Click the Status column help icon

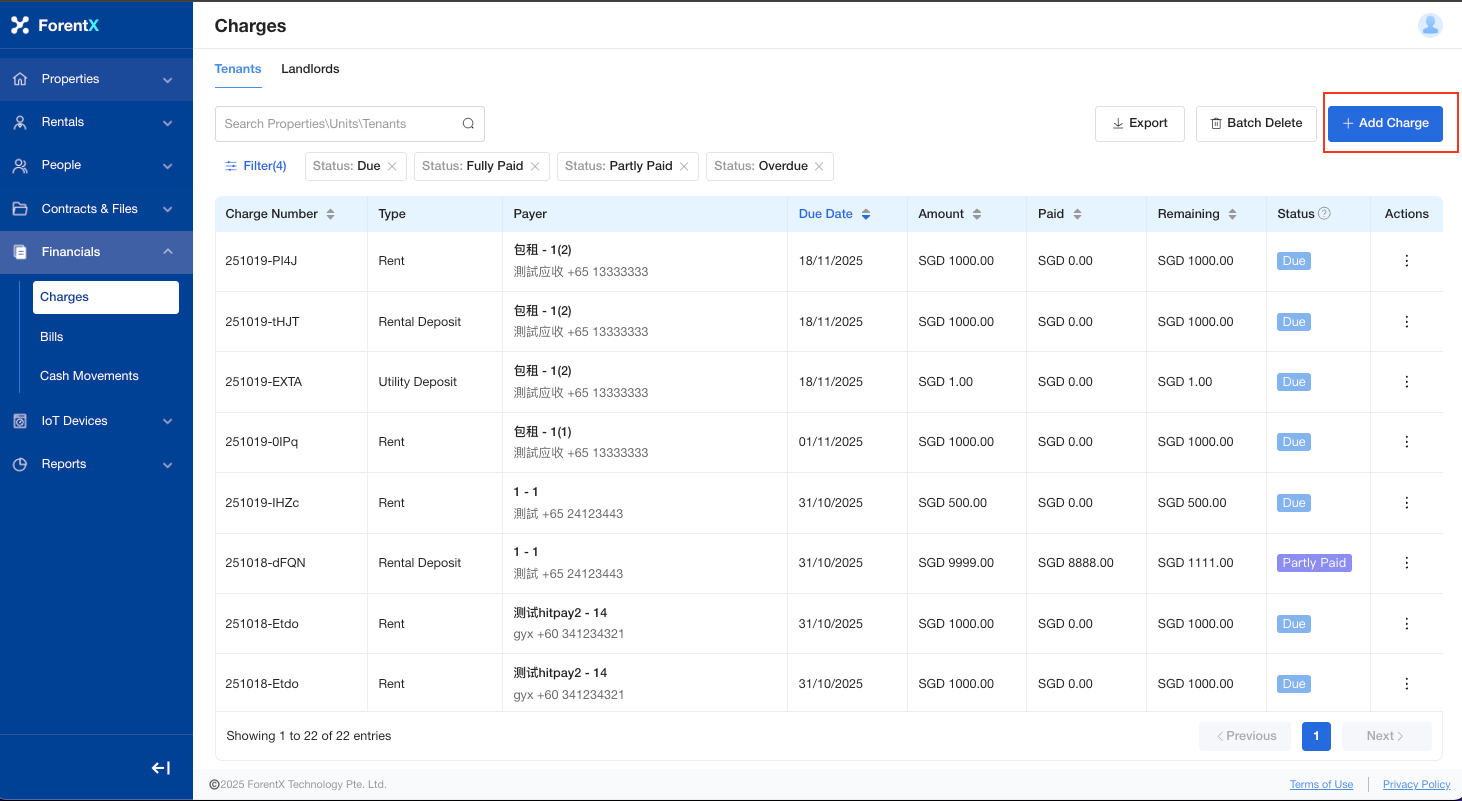click(x=1324, y=214)
